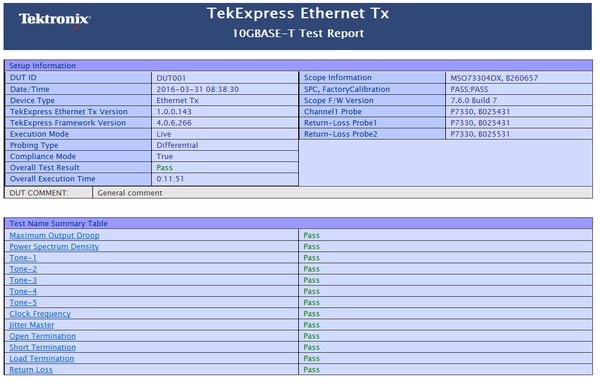Screen dimensions: 600x384
Task: Select the Channel1 Probe value P7330, B025431
Action: [x=480, y=111]
